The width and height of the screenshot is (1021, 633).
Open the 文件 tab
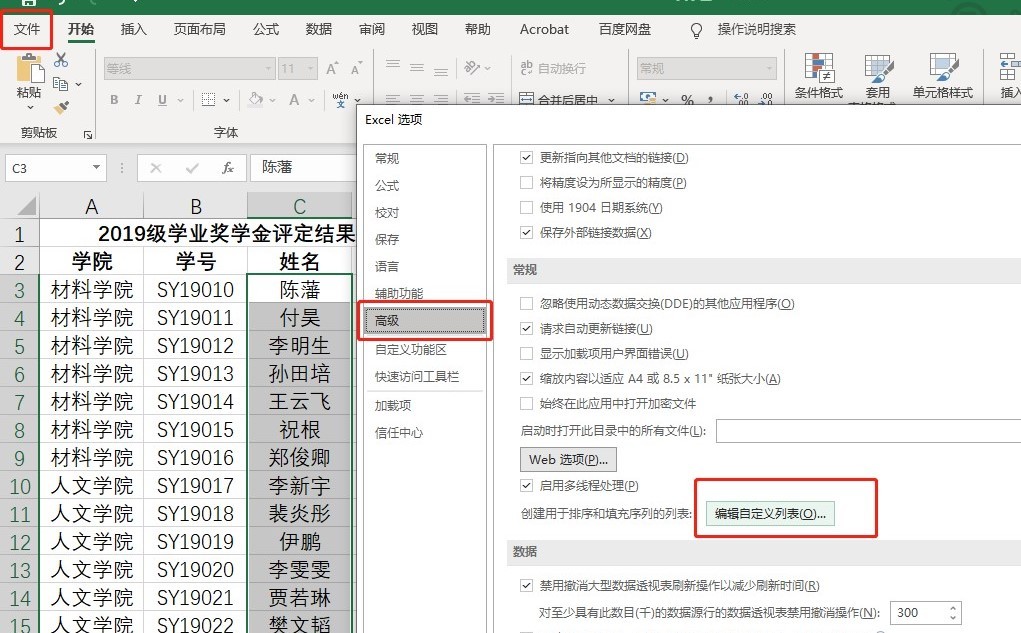[x=27, y=29]
